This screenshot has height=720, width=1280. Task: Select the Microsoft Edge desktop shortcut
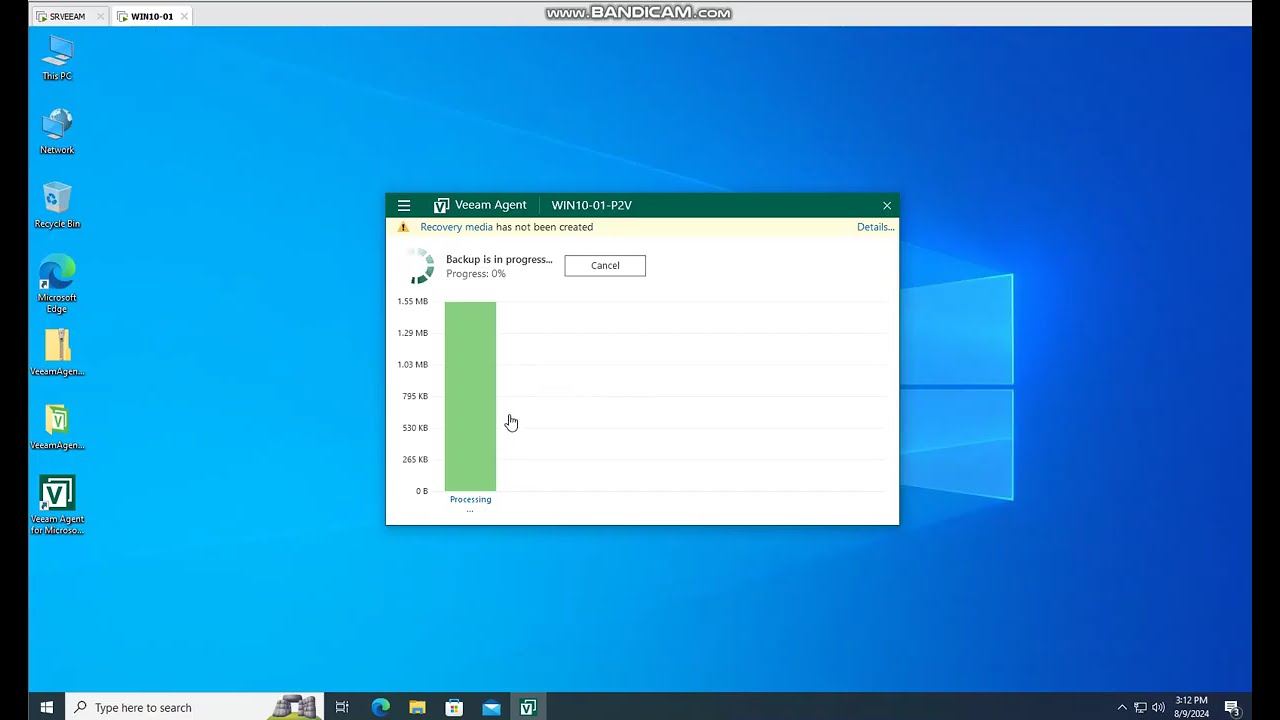57,285
